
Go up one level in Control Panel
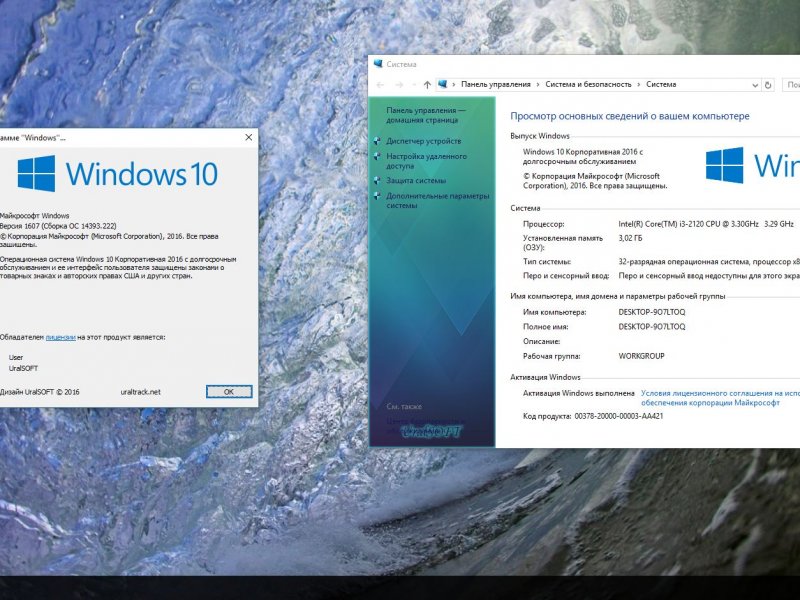427,85
